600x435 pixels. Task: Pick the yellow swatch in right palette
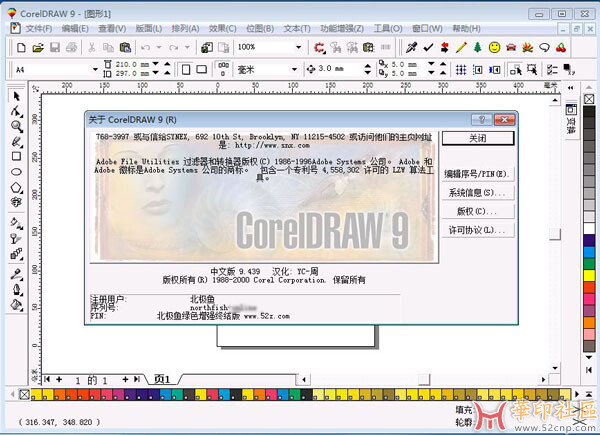(589, 275)
